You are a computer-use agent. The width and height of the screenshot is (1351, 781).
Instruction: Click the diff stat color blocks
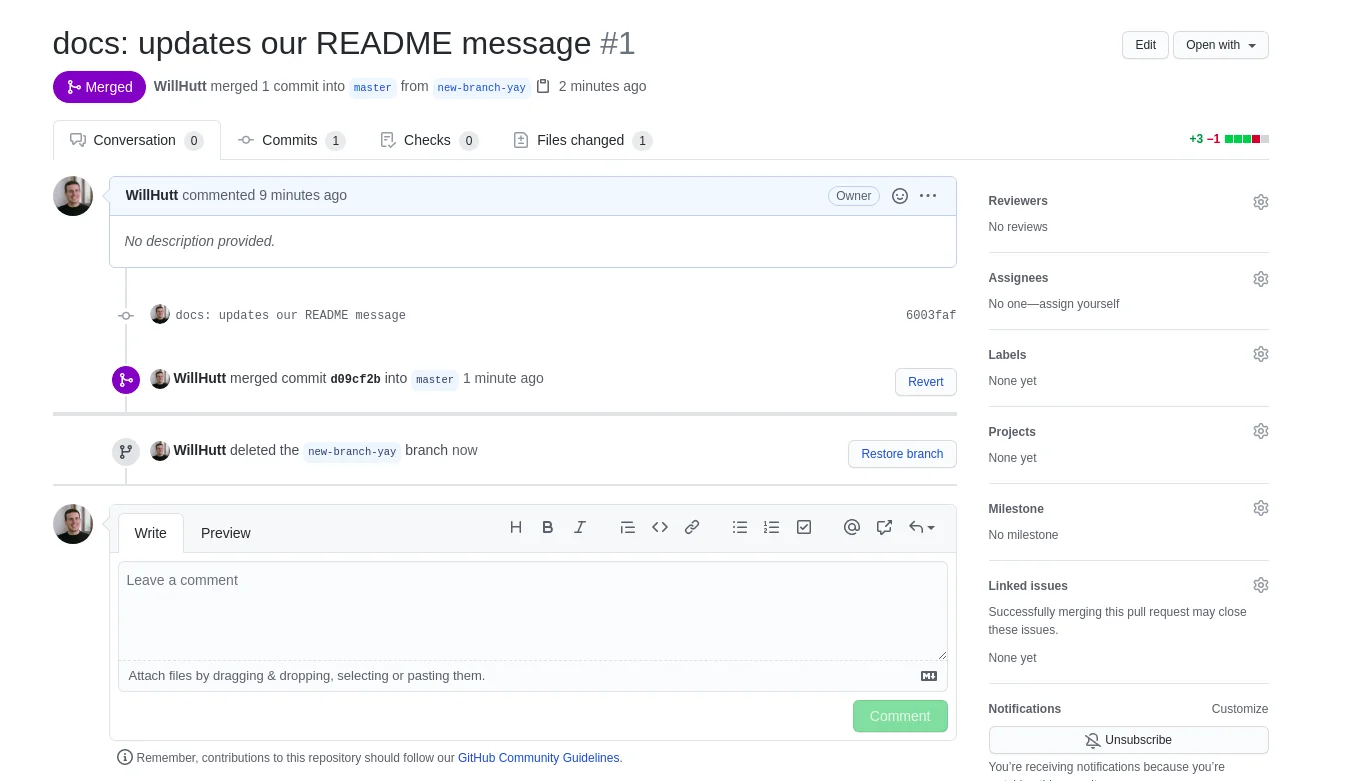click(1247, 139)
